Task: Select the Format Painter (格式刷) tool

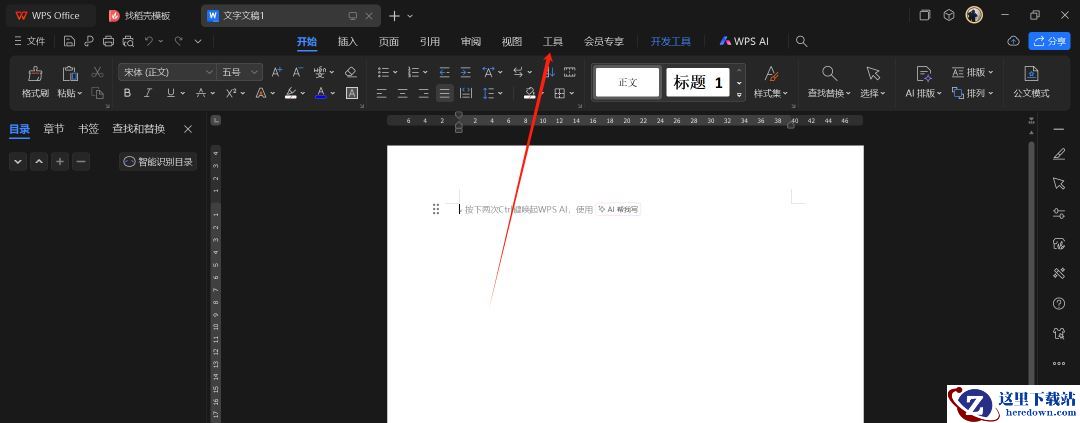Action: [x=35, y=82]
